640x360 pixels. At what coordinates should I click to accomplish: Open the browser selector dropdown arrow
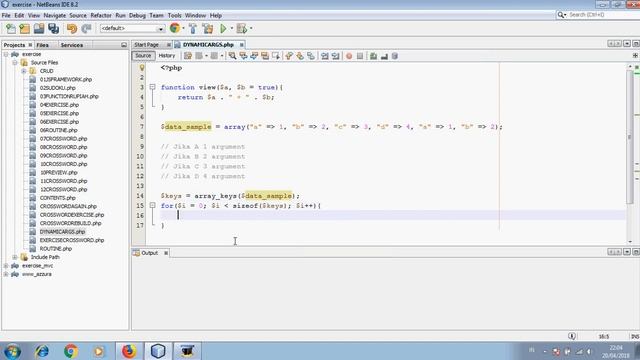(x=183, y=29)
